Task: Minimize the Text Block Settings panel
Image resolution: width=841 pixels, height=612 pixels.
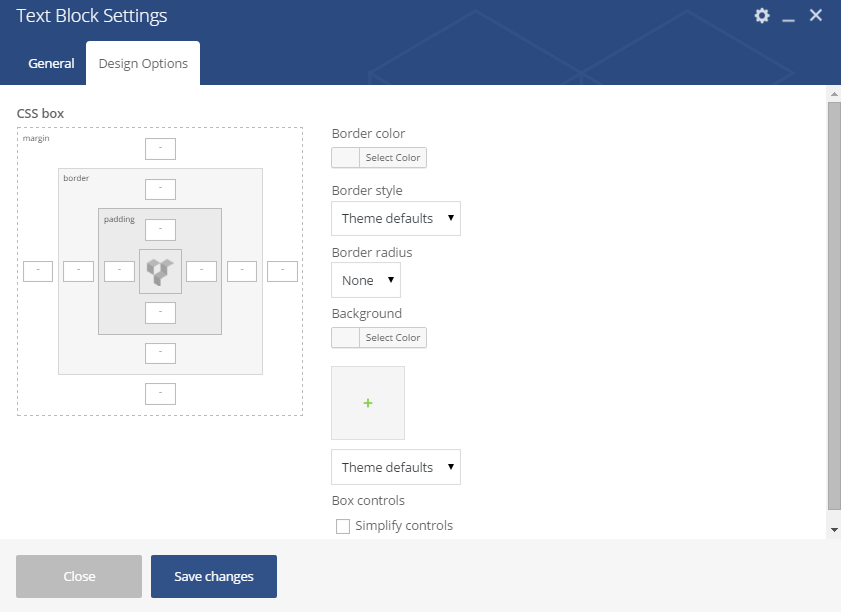Action: click(x=788, y=16)
